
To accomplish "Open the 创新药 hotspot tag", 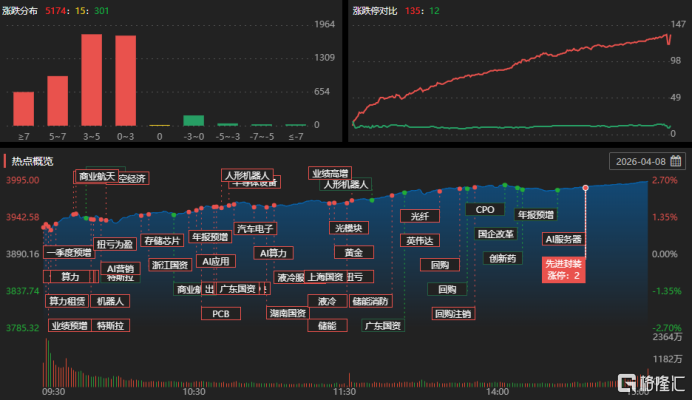I will pos(502,258).
